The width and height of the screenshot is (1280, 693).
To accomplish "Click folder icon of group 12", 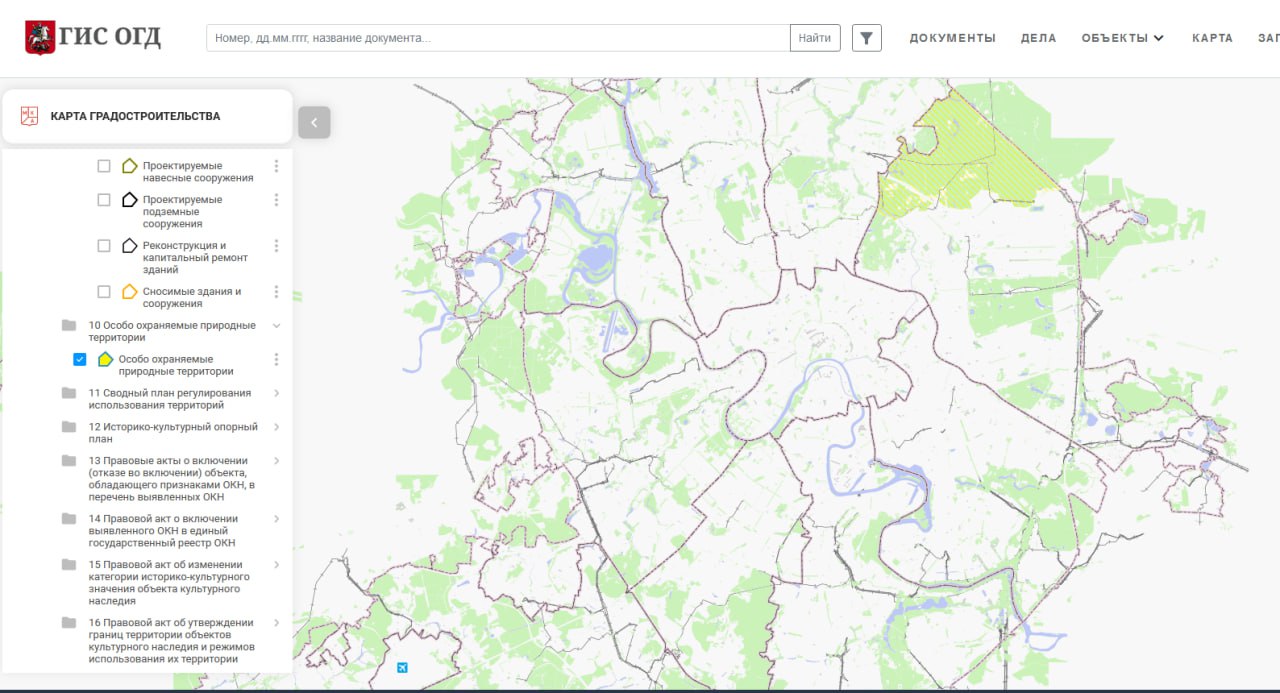I will click(x=69, y=427).
